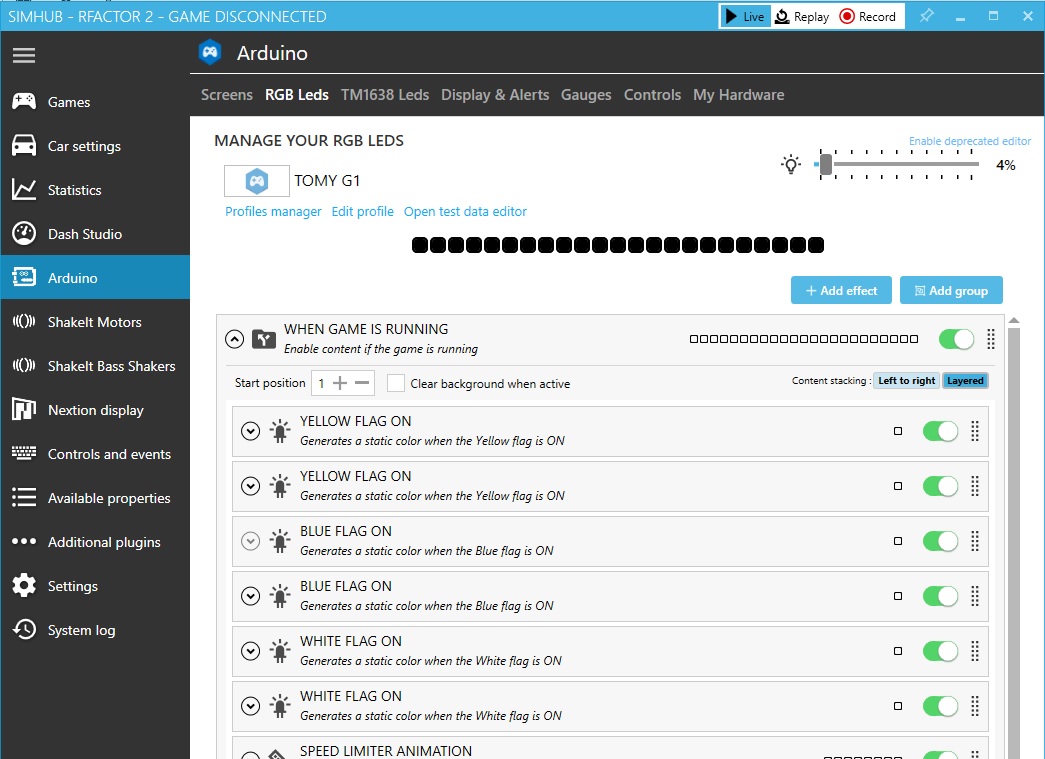Open the Profiles manager link
This screenshot has width=1045, height=759.
[x=273, y=211]
